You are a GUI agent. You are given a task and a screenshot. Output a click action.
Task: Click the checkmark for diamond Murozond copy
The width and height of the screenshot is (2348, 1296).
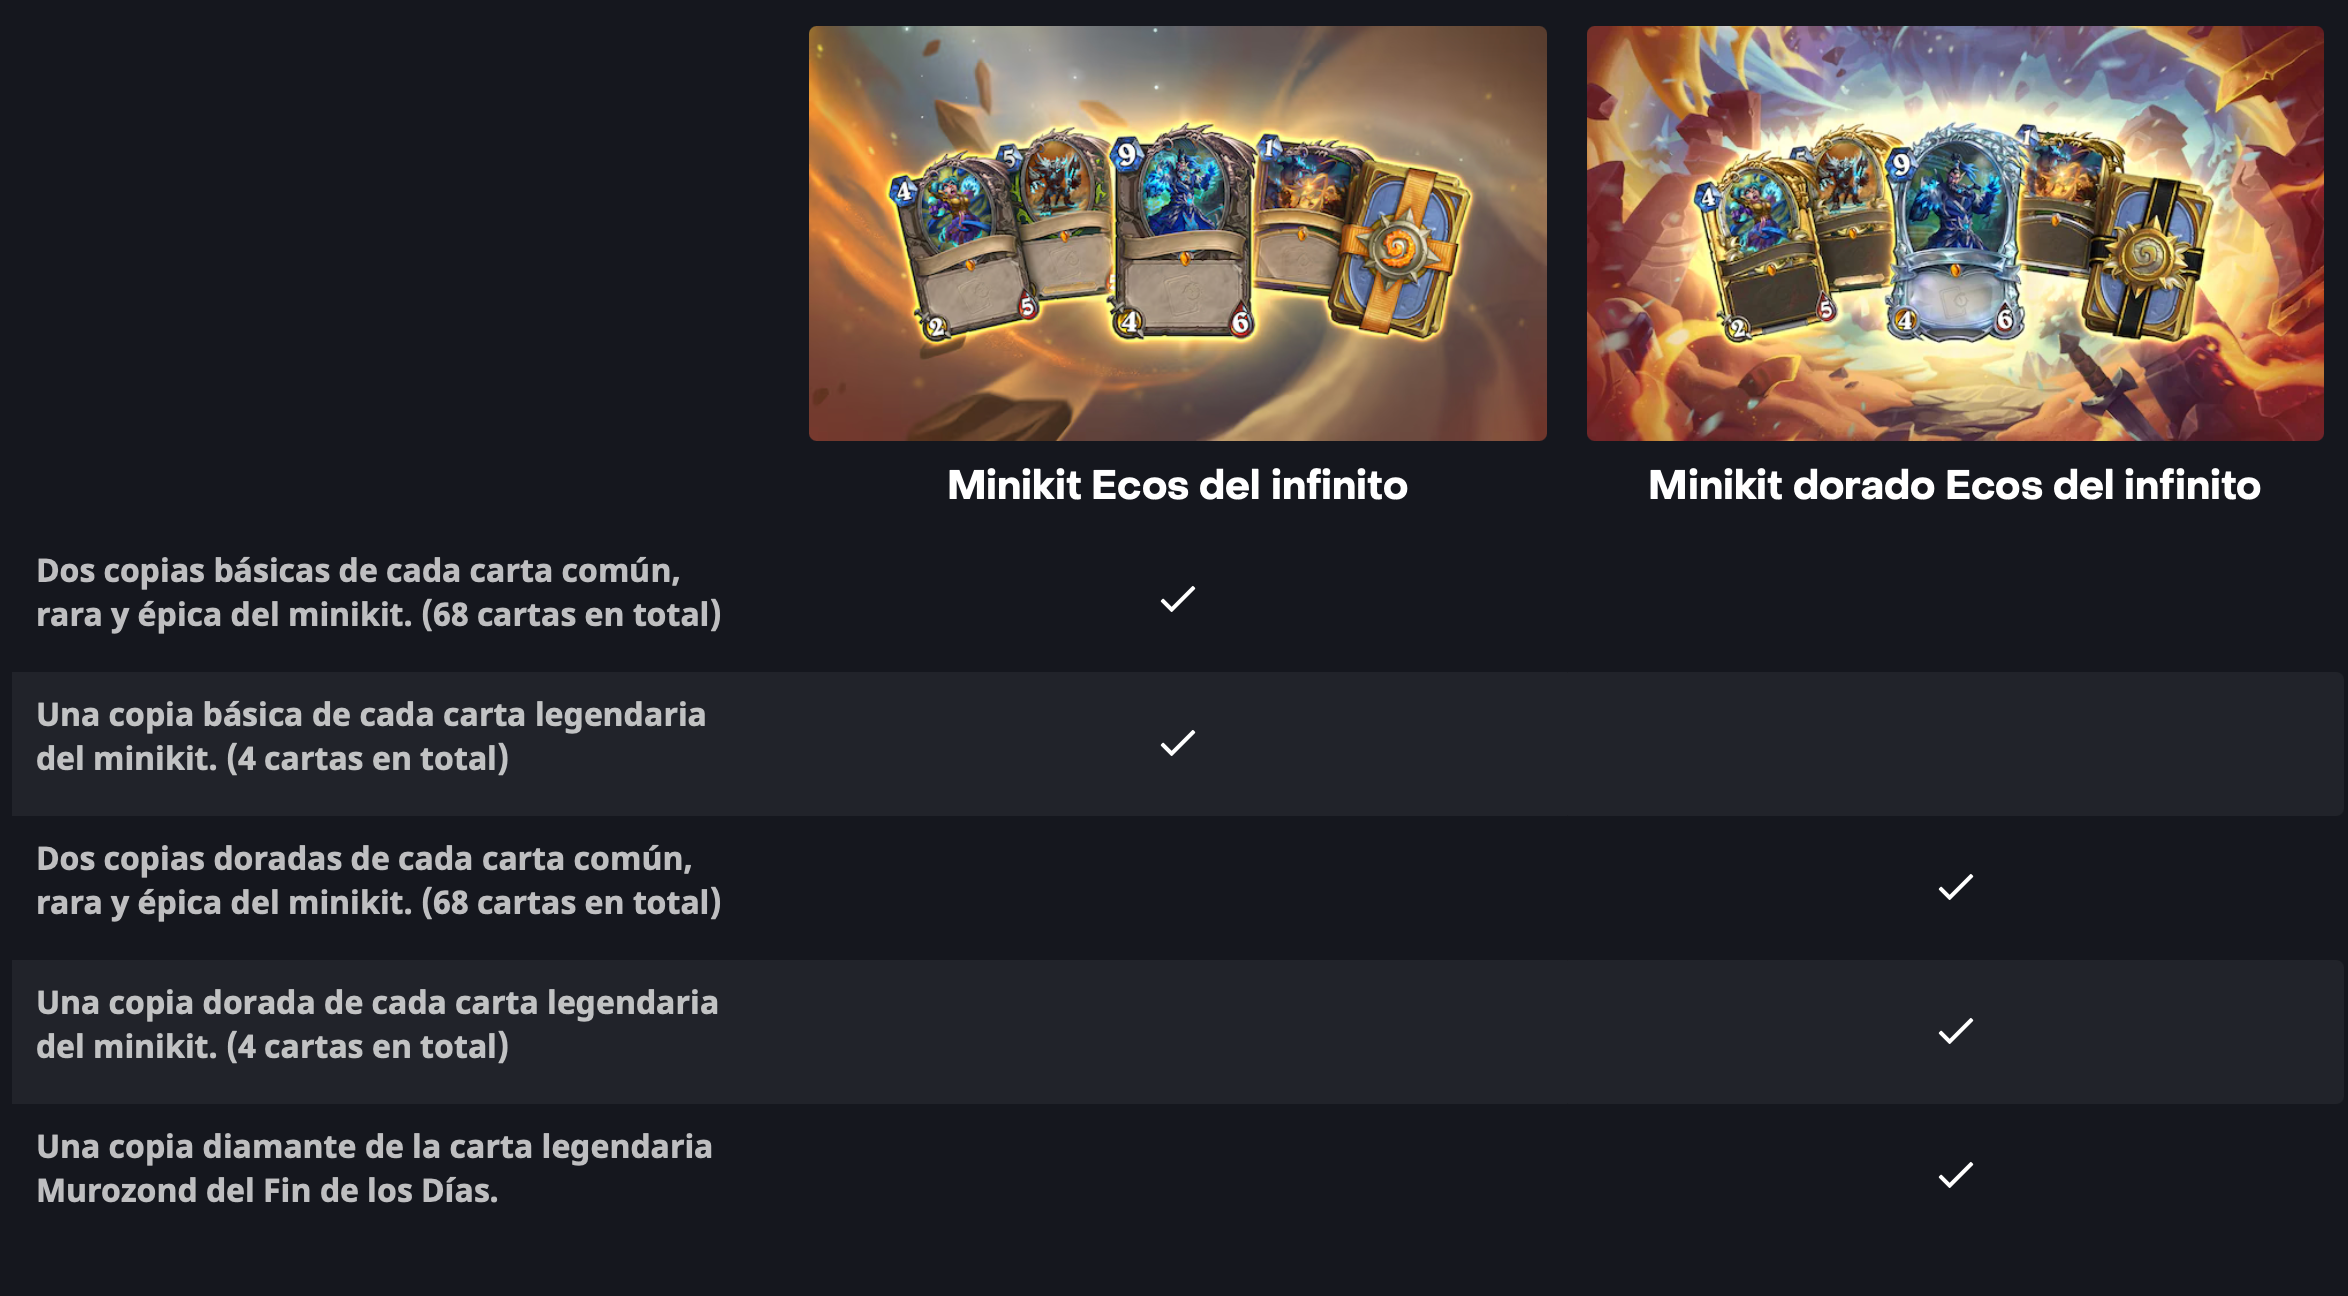coord(1955,1174)
